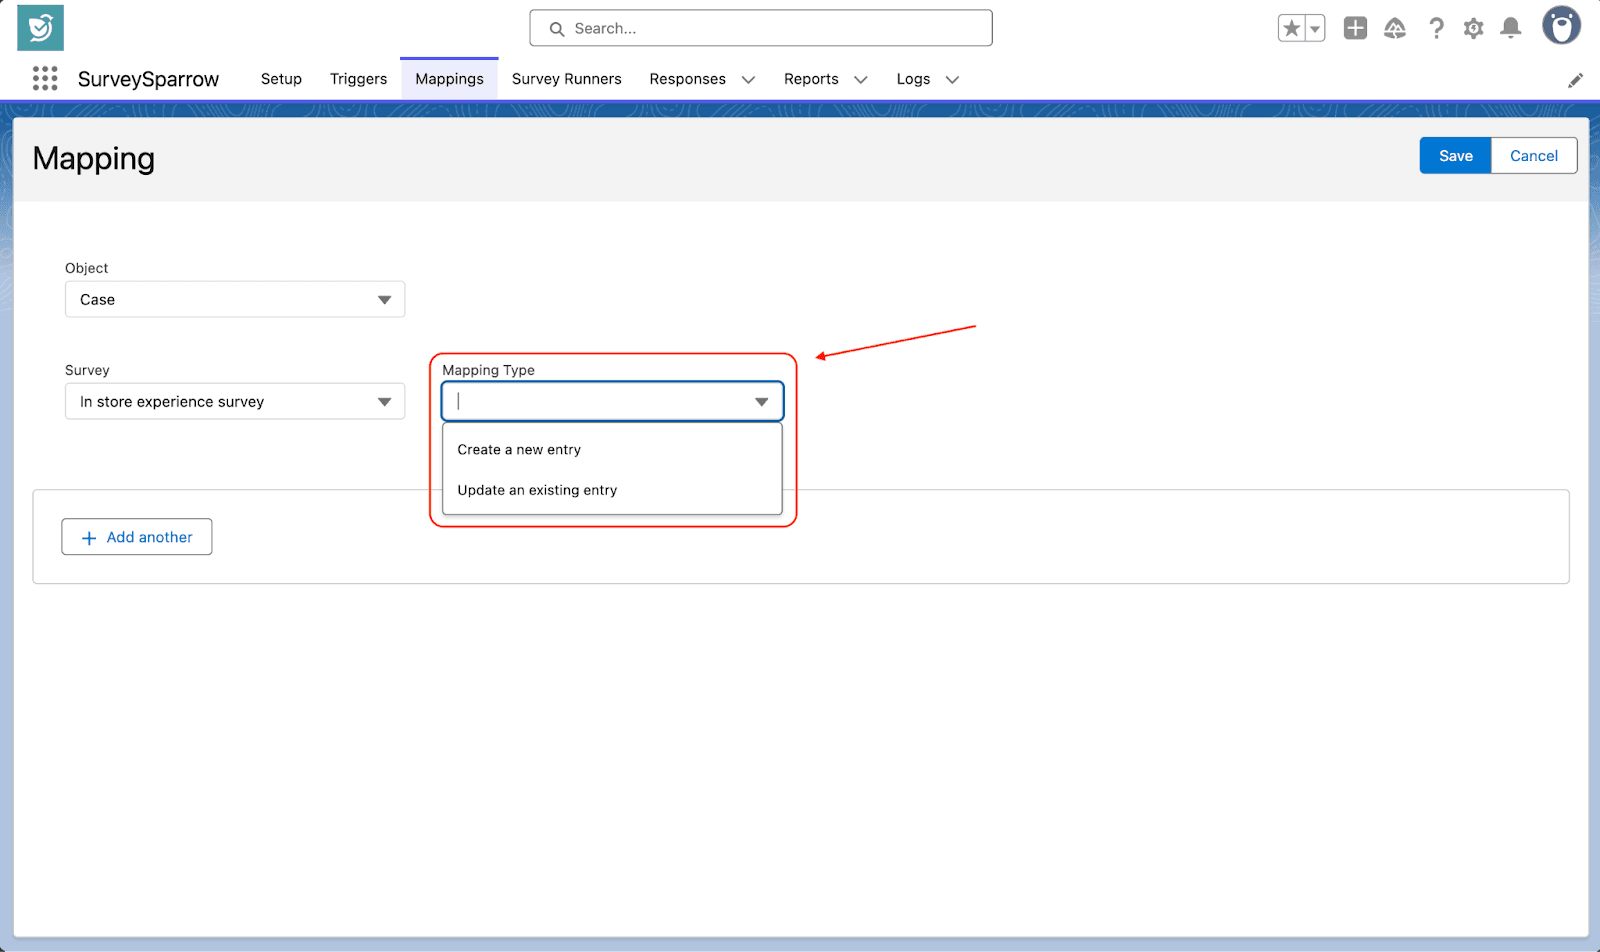
Task: Open the Global Actions plus icon
Action: coord(1355,29)
